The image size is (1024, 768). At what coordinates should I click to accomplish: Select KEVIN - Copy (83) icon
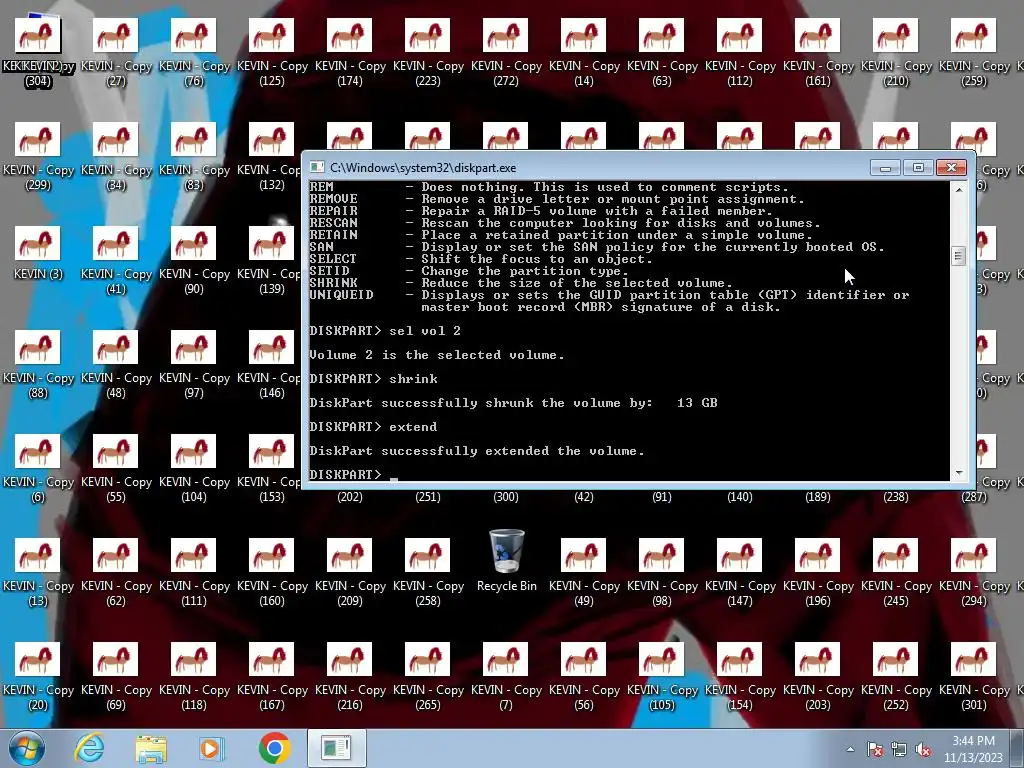click(194, 156)
